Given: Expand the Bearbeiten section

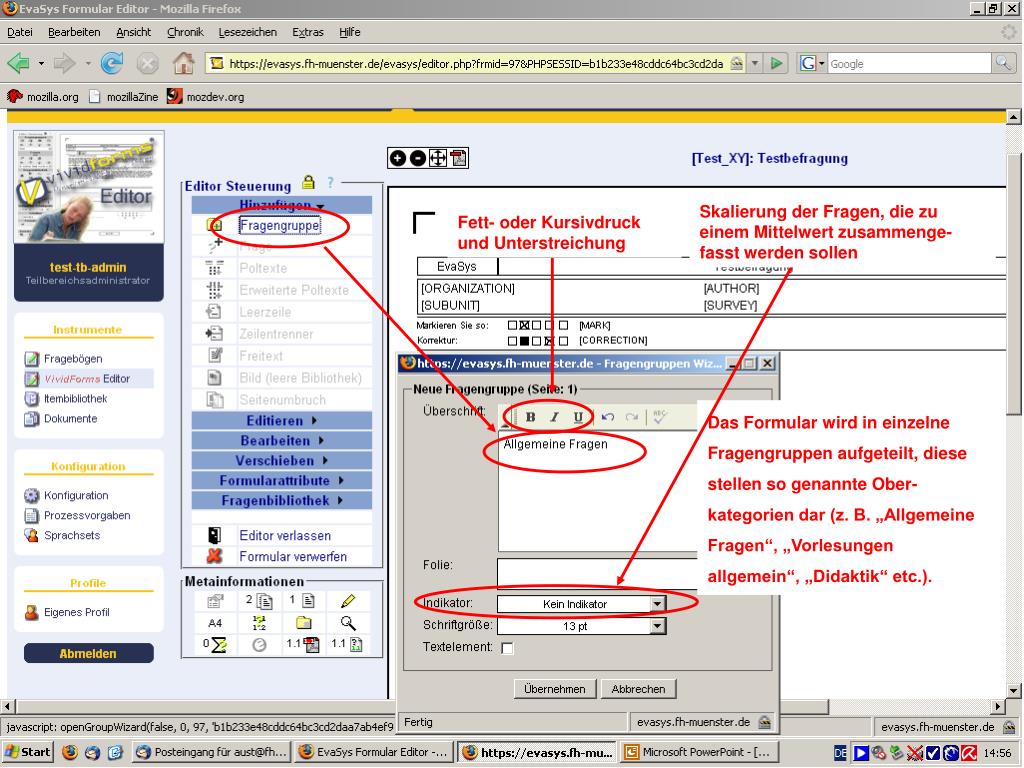Looking at the screenshot, I should click(x=281, y=441).
